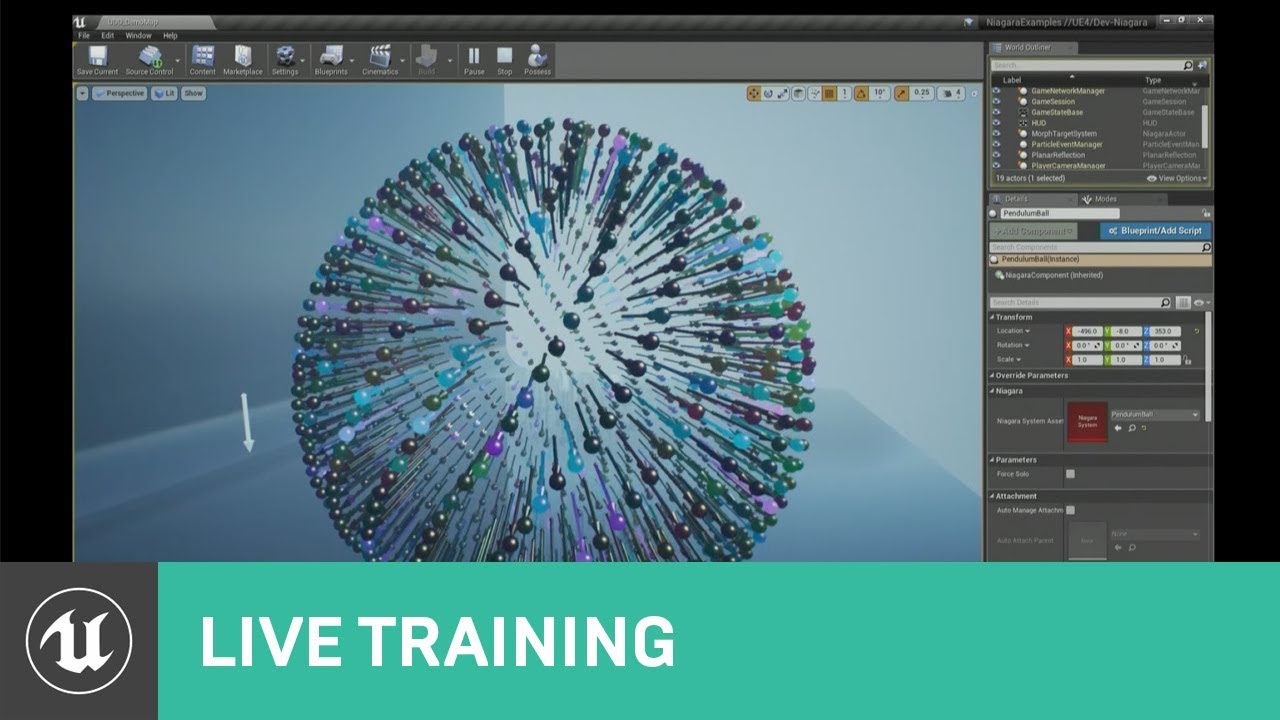The height and width of the screenshot is (720, 1280).
Task: Open the PendulumBall asset dropdown
Action: [1154, 414]
